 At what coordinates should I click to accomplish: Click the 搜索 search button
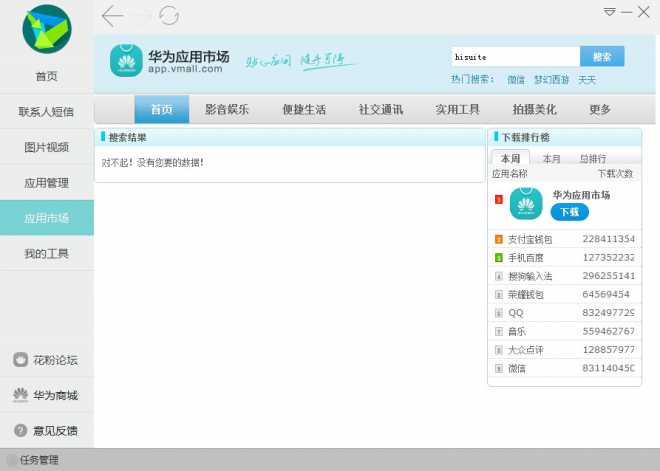coord(602,57)
